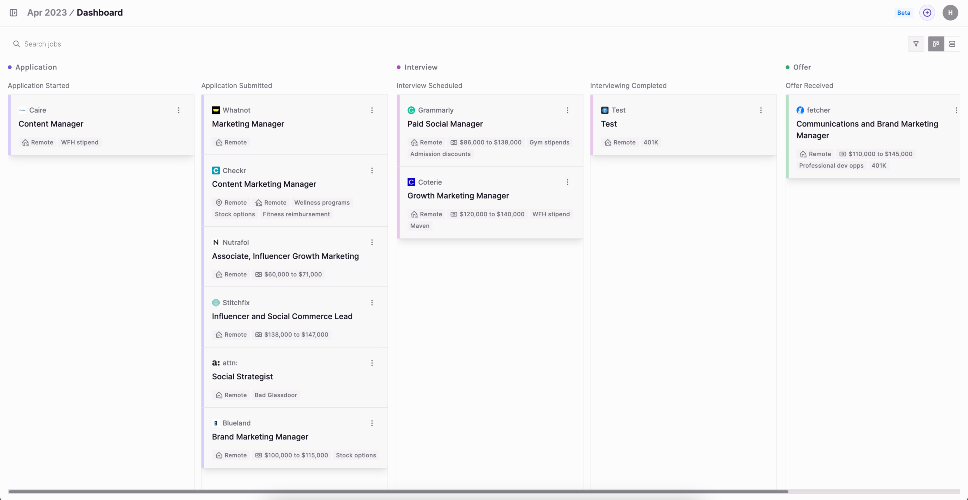Click three-dot menu on Test card

coord(761,110)
